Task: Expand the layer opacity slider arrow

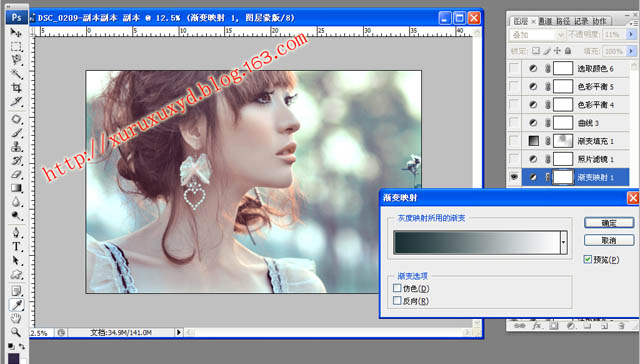Action: [x=631, y=35]
